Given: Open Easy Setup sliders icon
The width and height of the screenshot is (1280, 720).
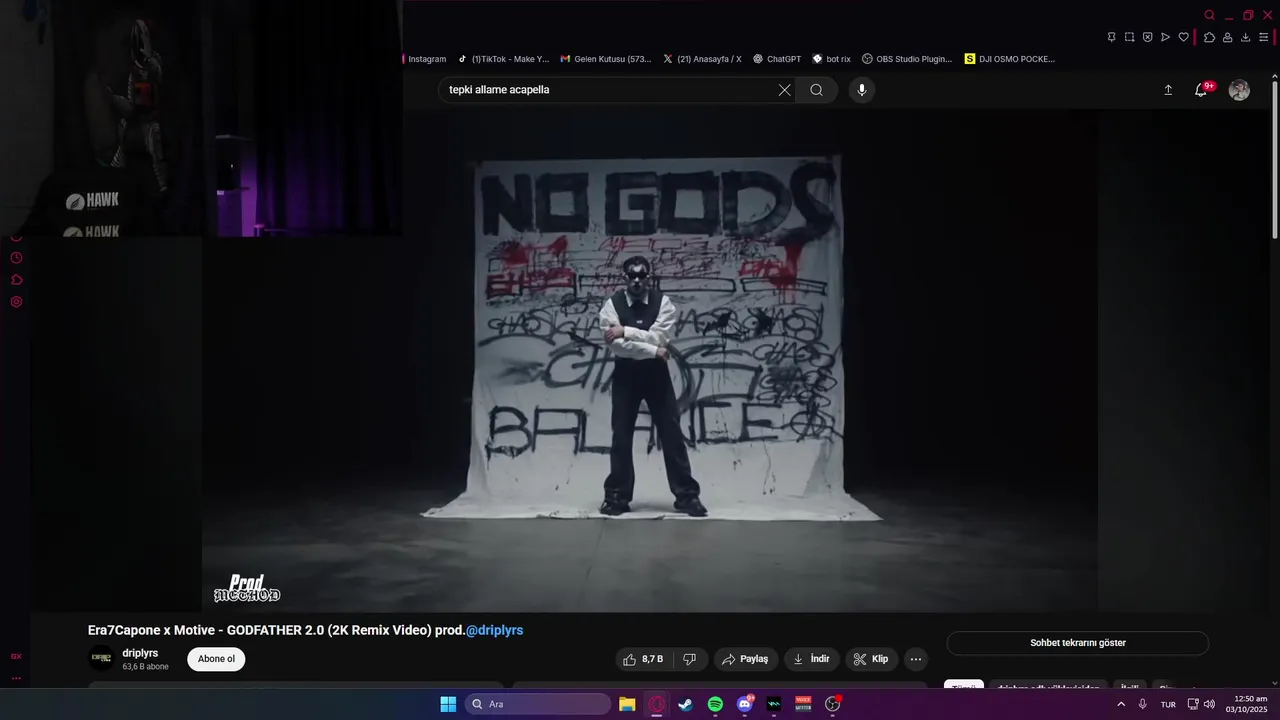Looking at the screenshot, I should pos(1264,37).
